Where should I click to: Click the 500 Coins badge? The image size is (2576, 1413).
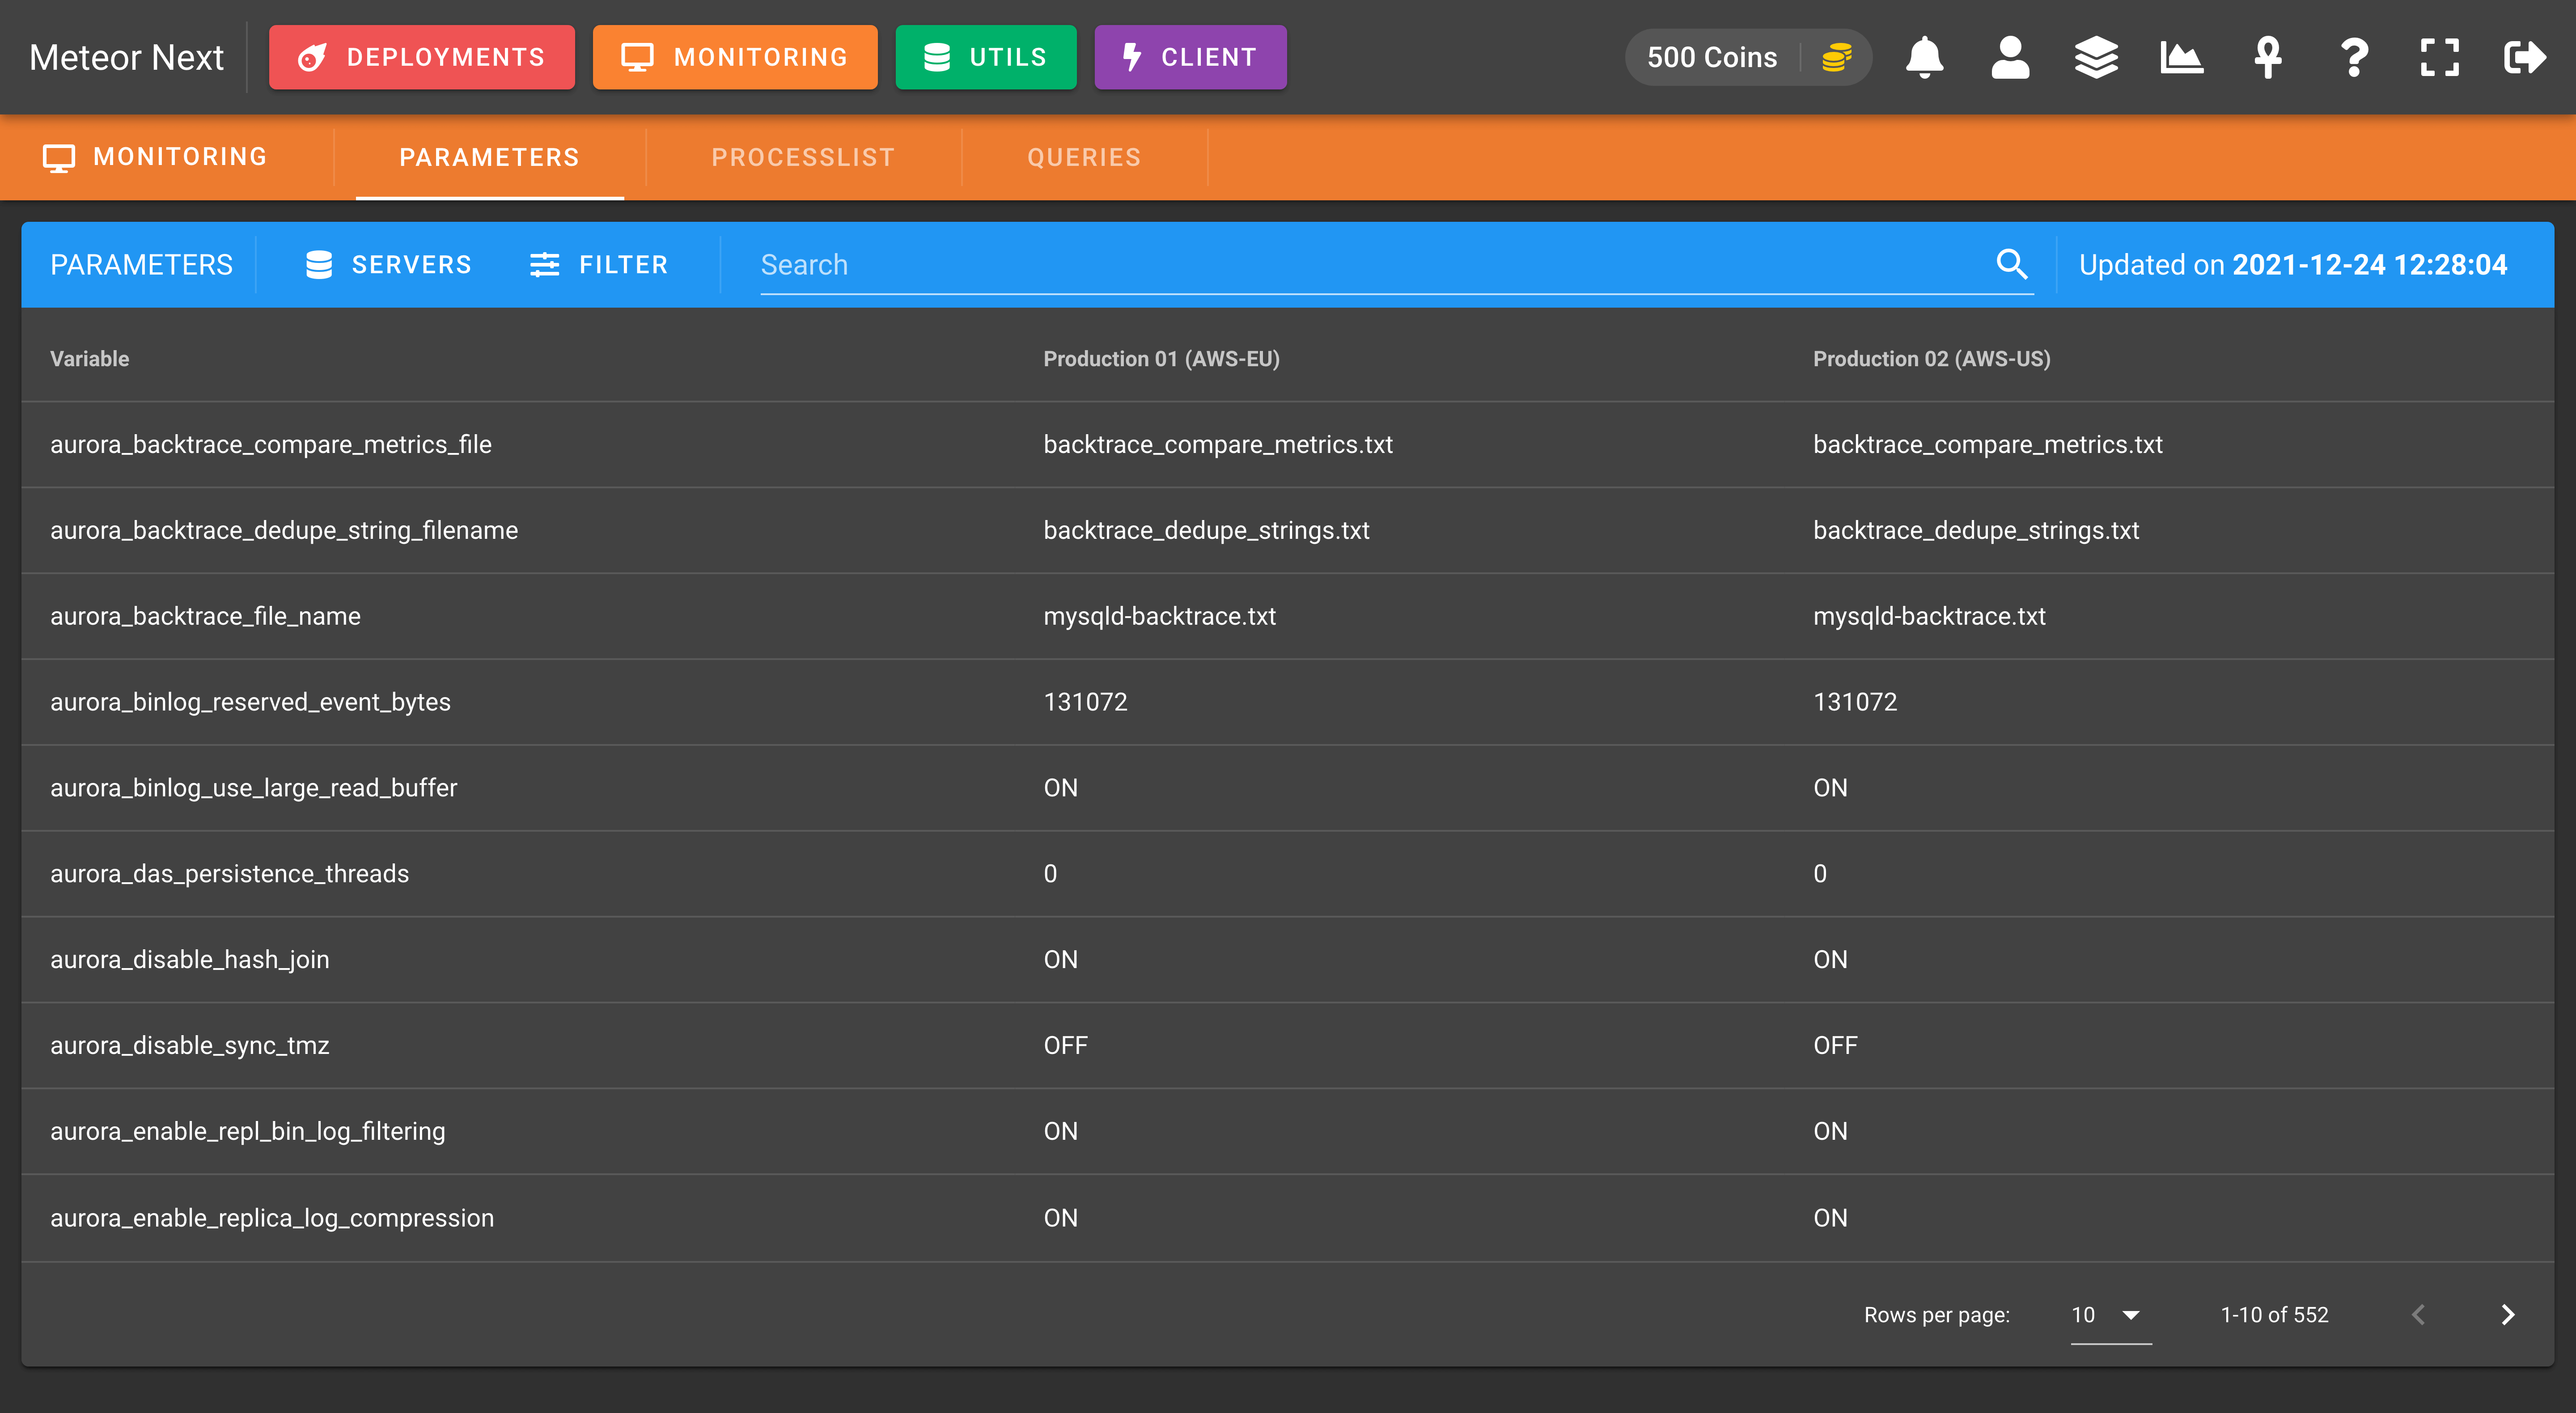pos(1748,57)
